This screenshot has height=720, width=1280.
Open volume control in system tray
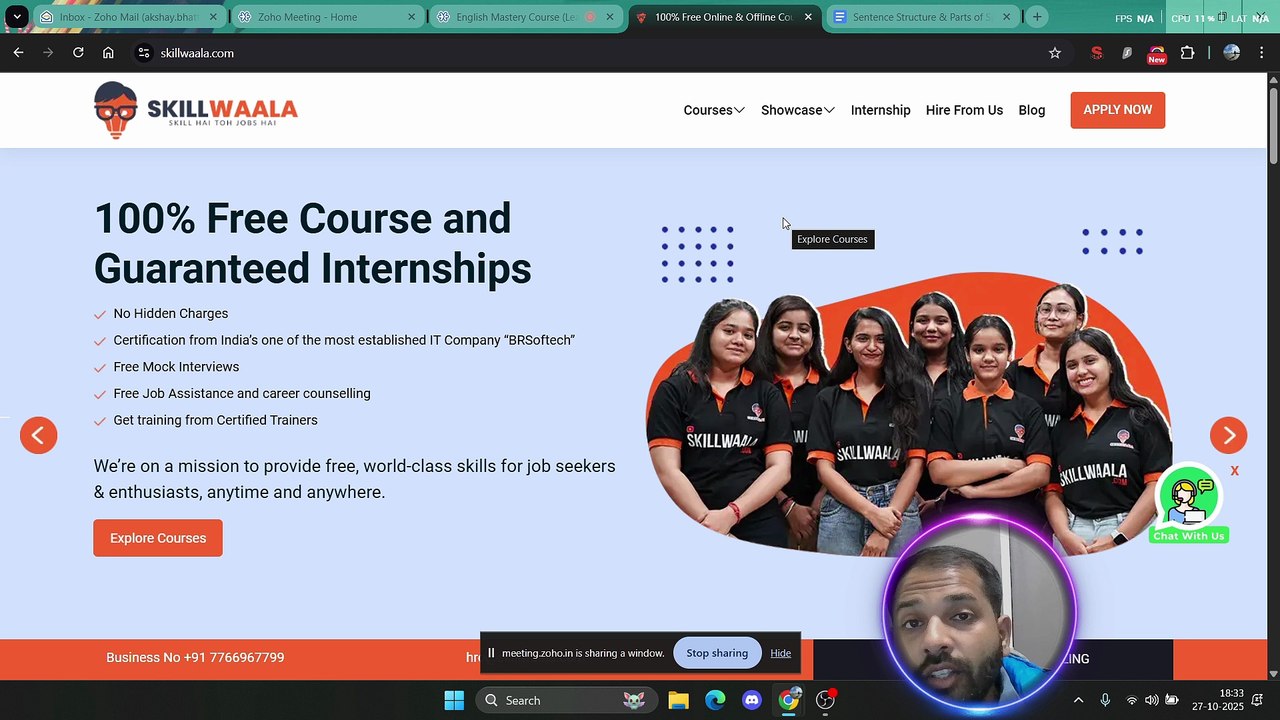1152,700
